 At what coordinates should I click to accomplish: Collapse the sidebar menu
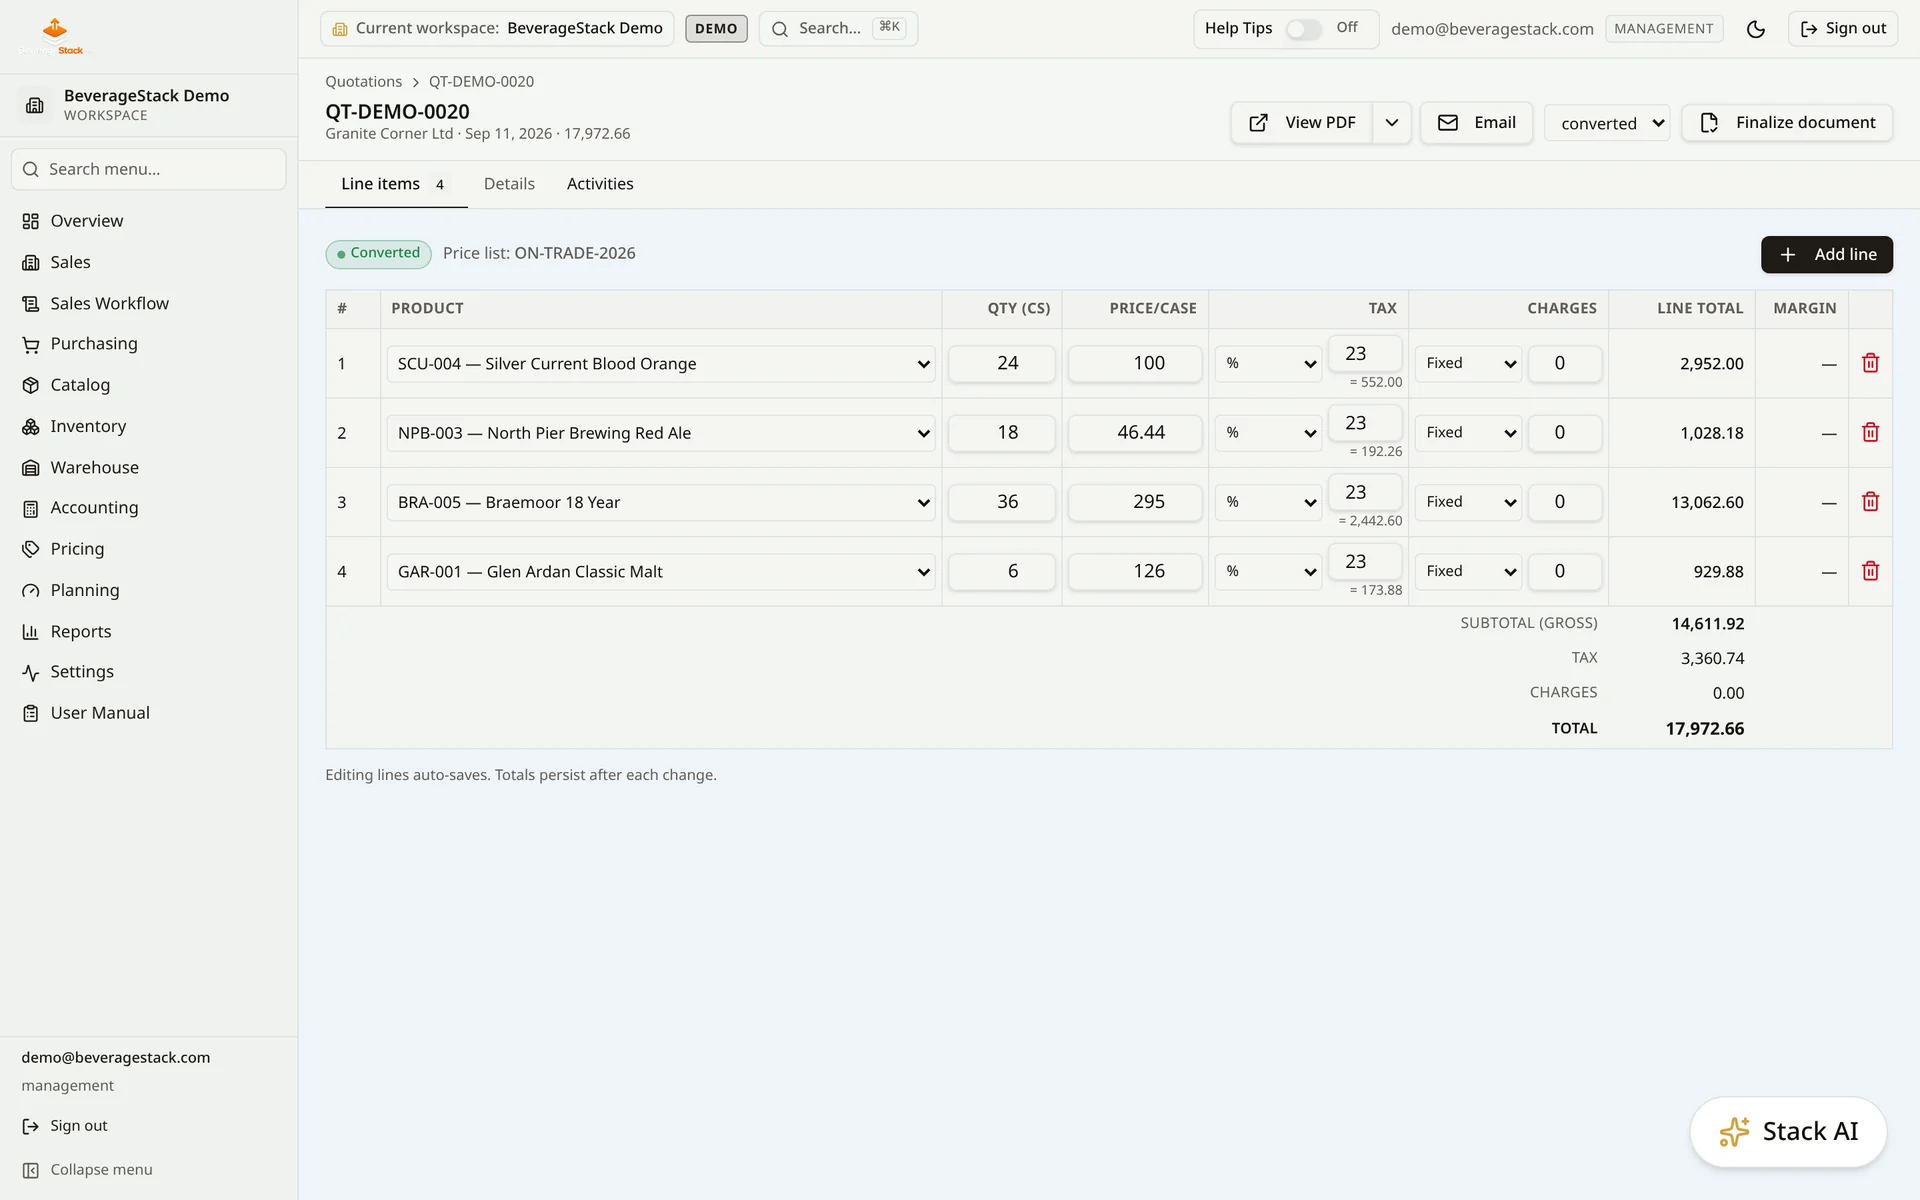pos(88,1170)
